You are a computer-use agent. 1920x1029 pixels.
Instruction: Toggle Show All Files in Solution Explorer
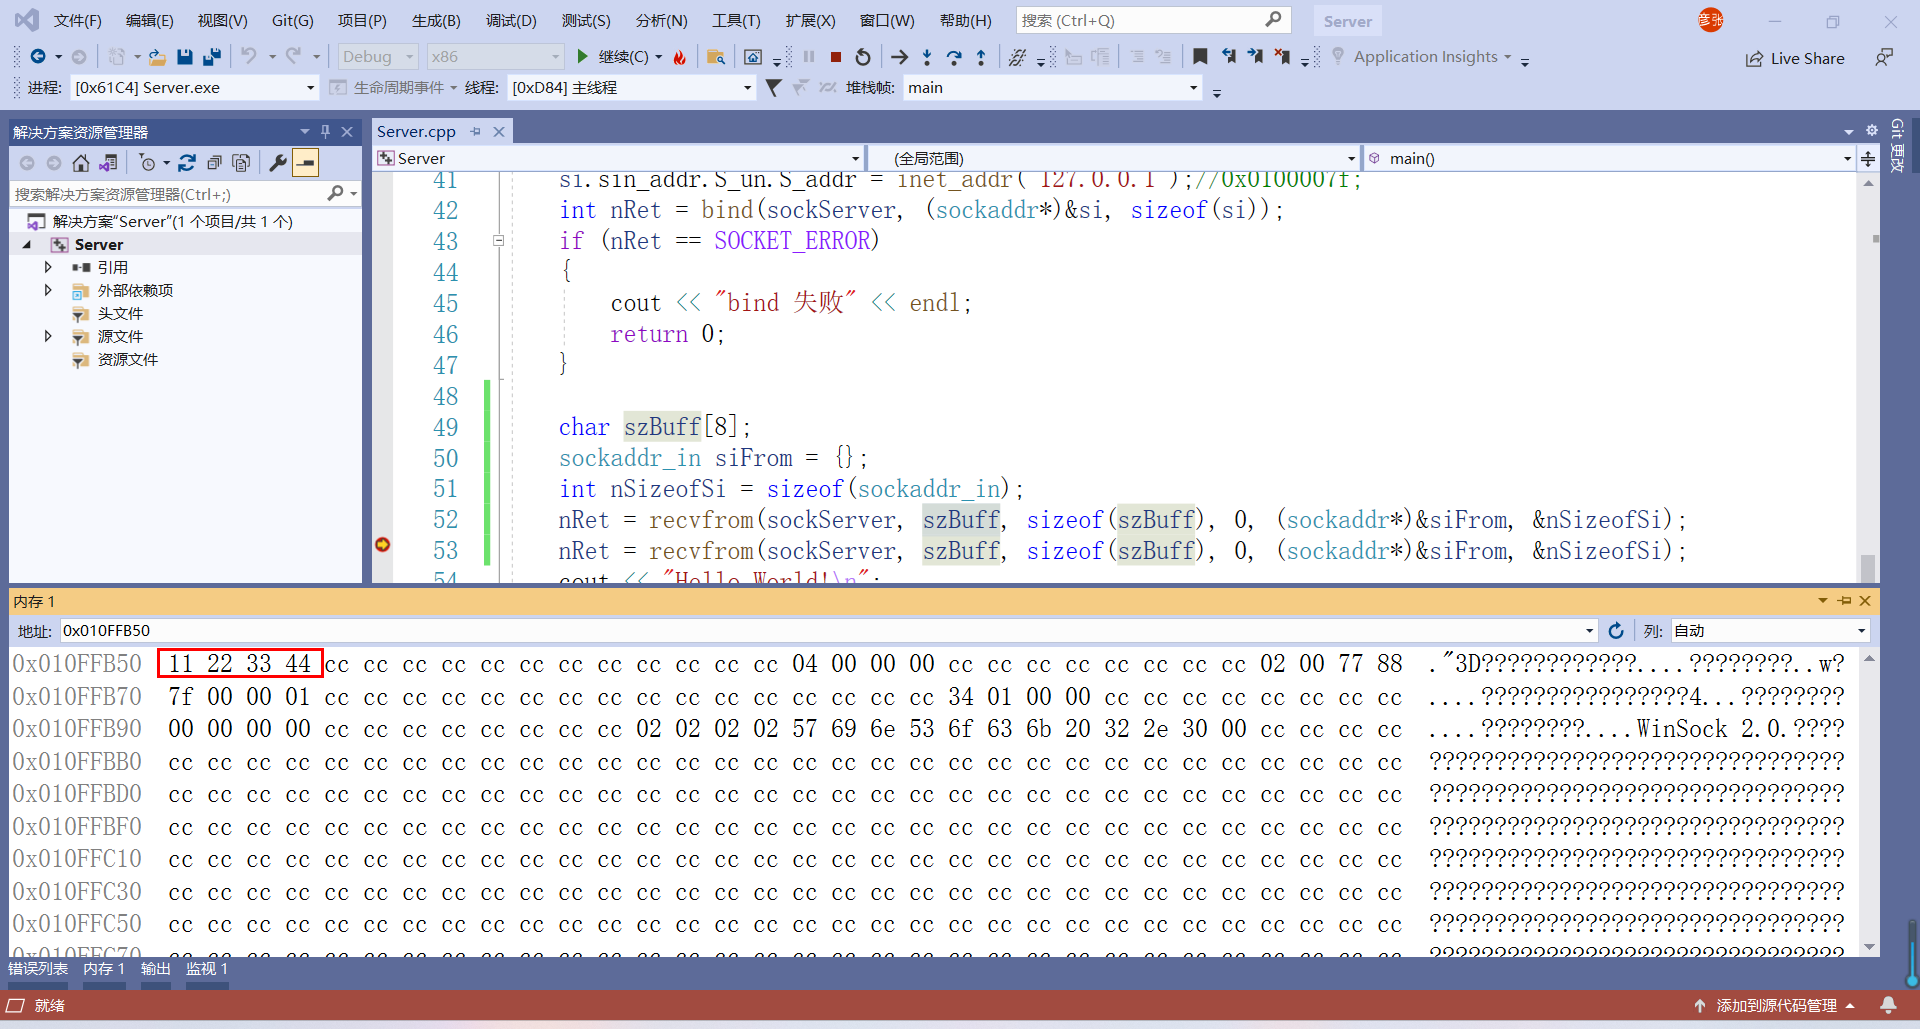[x=241, y=162]
